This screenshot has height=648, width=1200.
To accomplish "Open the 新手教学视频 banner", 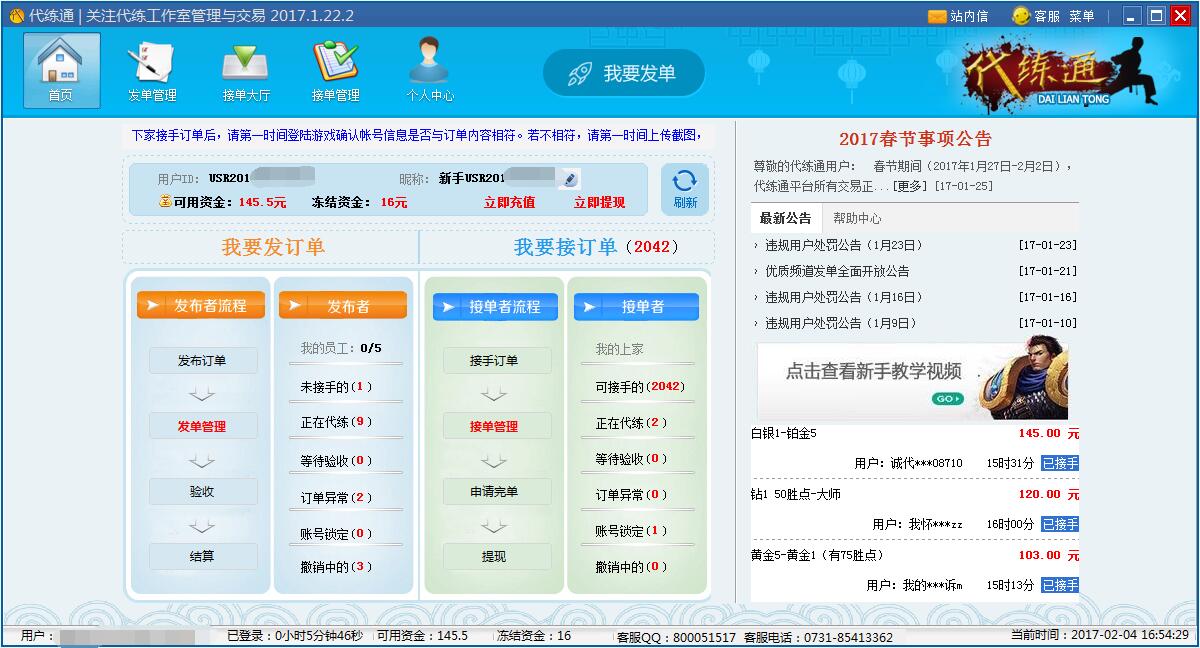I will [x=911, y=381].
